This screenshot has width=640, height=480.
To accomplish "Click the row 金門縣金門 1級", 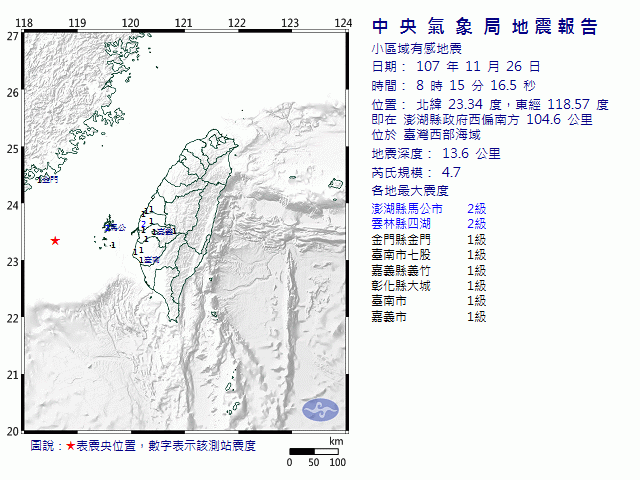I will [x=429, y=240].
